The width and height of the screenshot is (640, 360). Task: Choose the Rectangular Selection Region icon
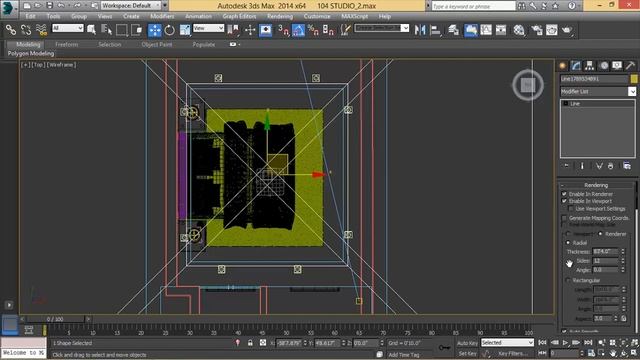tap(122, 30)
